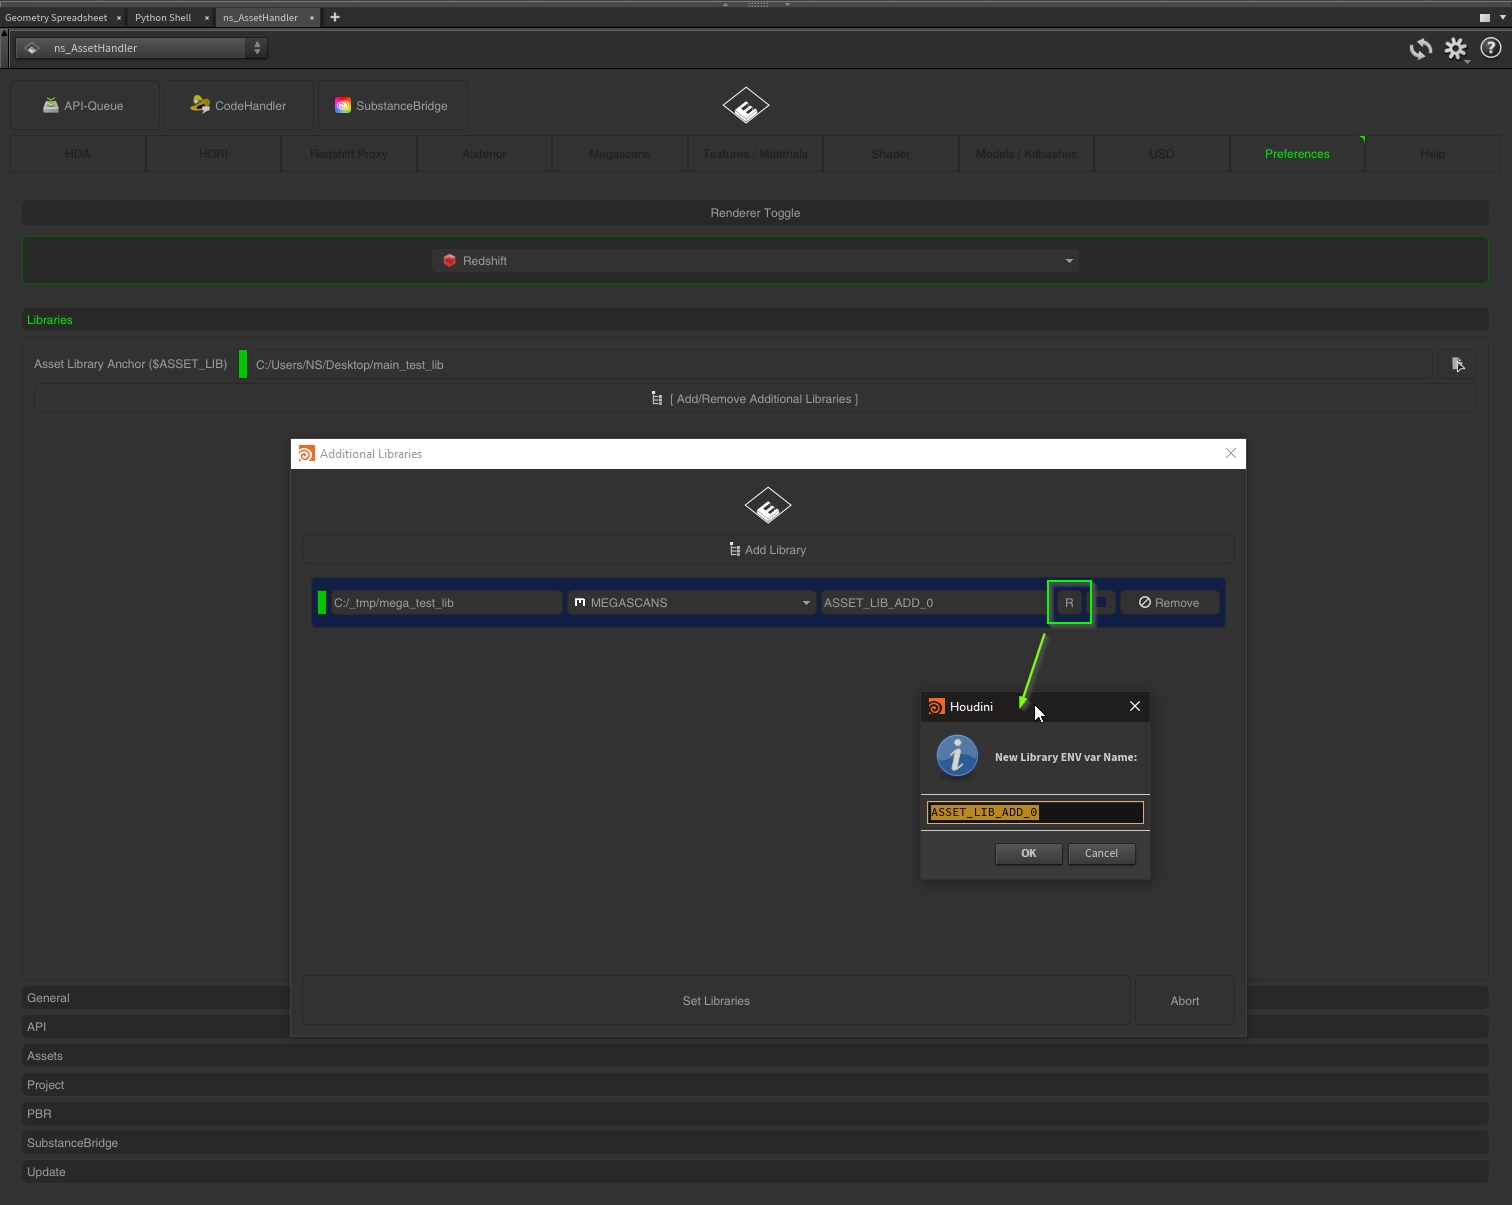Expand the SubstanceBridge preferences section
The height and width of the screenshot is (1205, 1512).
[x=72, y=1143]
